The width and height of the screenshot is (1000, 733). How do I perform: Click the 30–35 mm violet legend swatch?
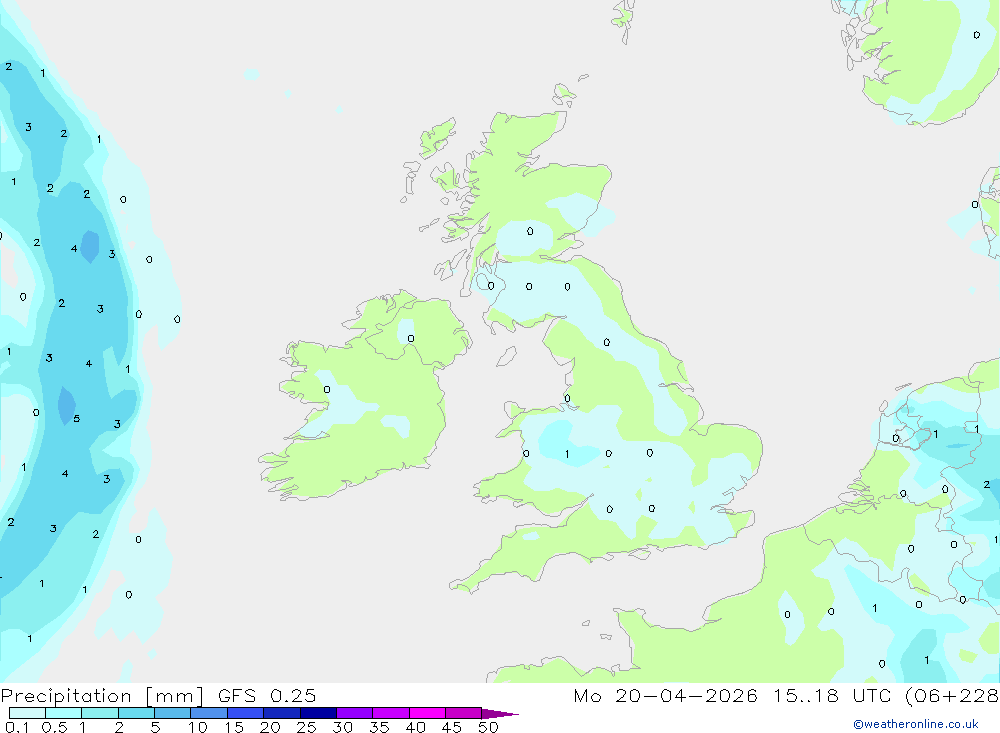pyautogui.click(x=355, y=713)
